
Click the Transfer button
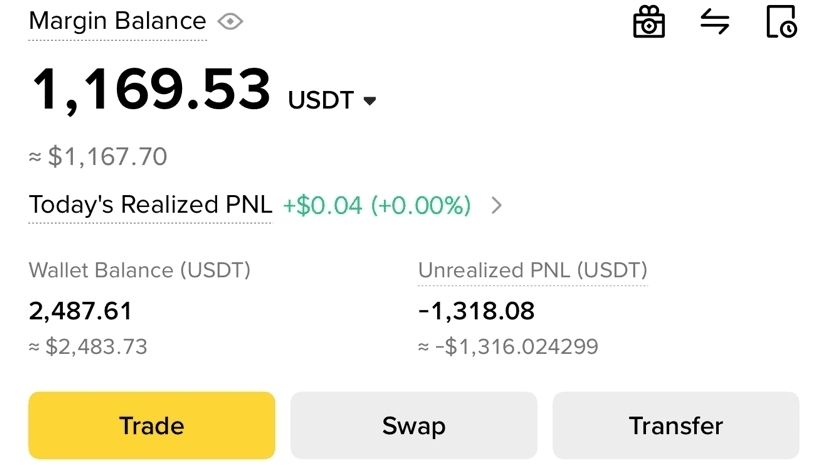click(676, 425)
